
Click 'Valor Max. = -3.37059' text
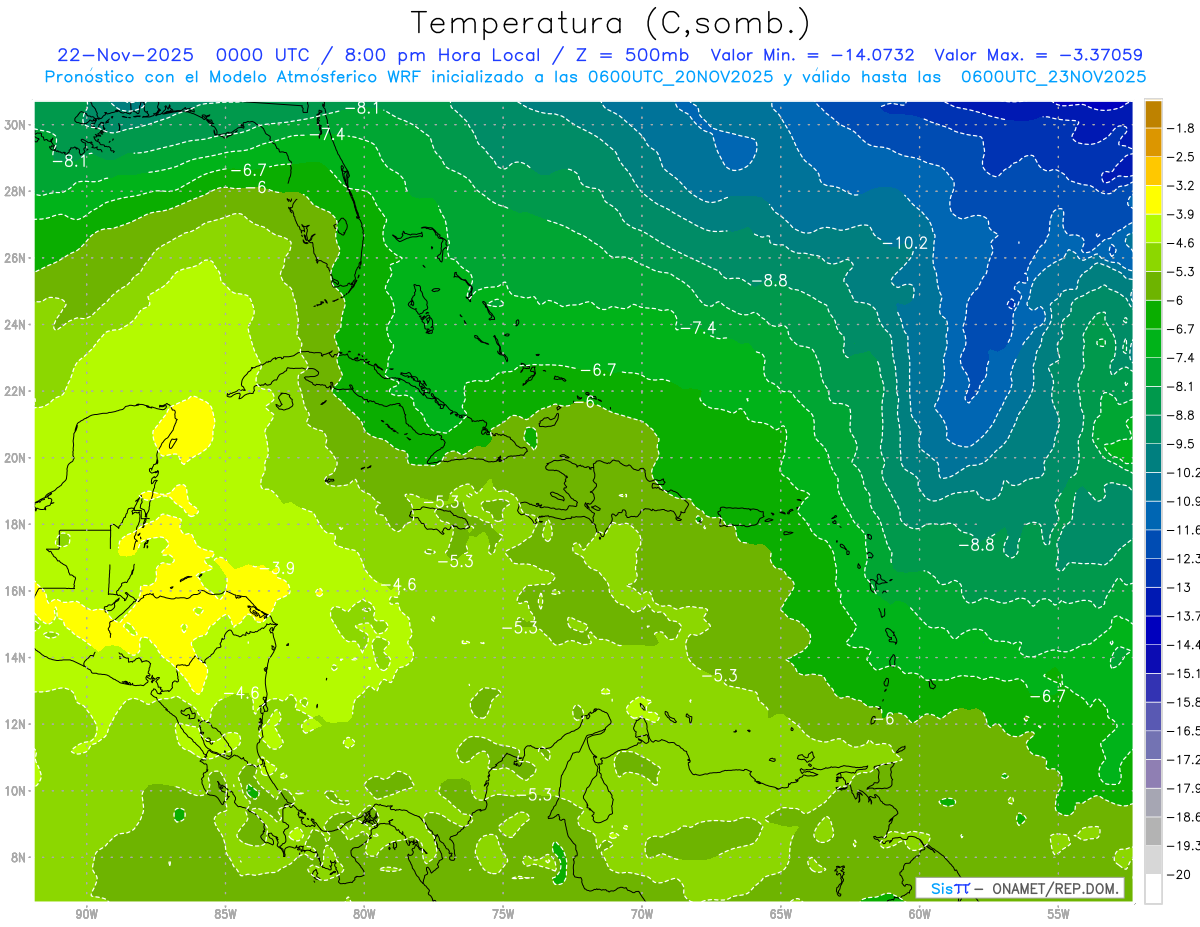click(x=1038, y=55)
